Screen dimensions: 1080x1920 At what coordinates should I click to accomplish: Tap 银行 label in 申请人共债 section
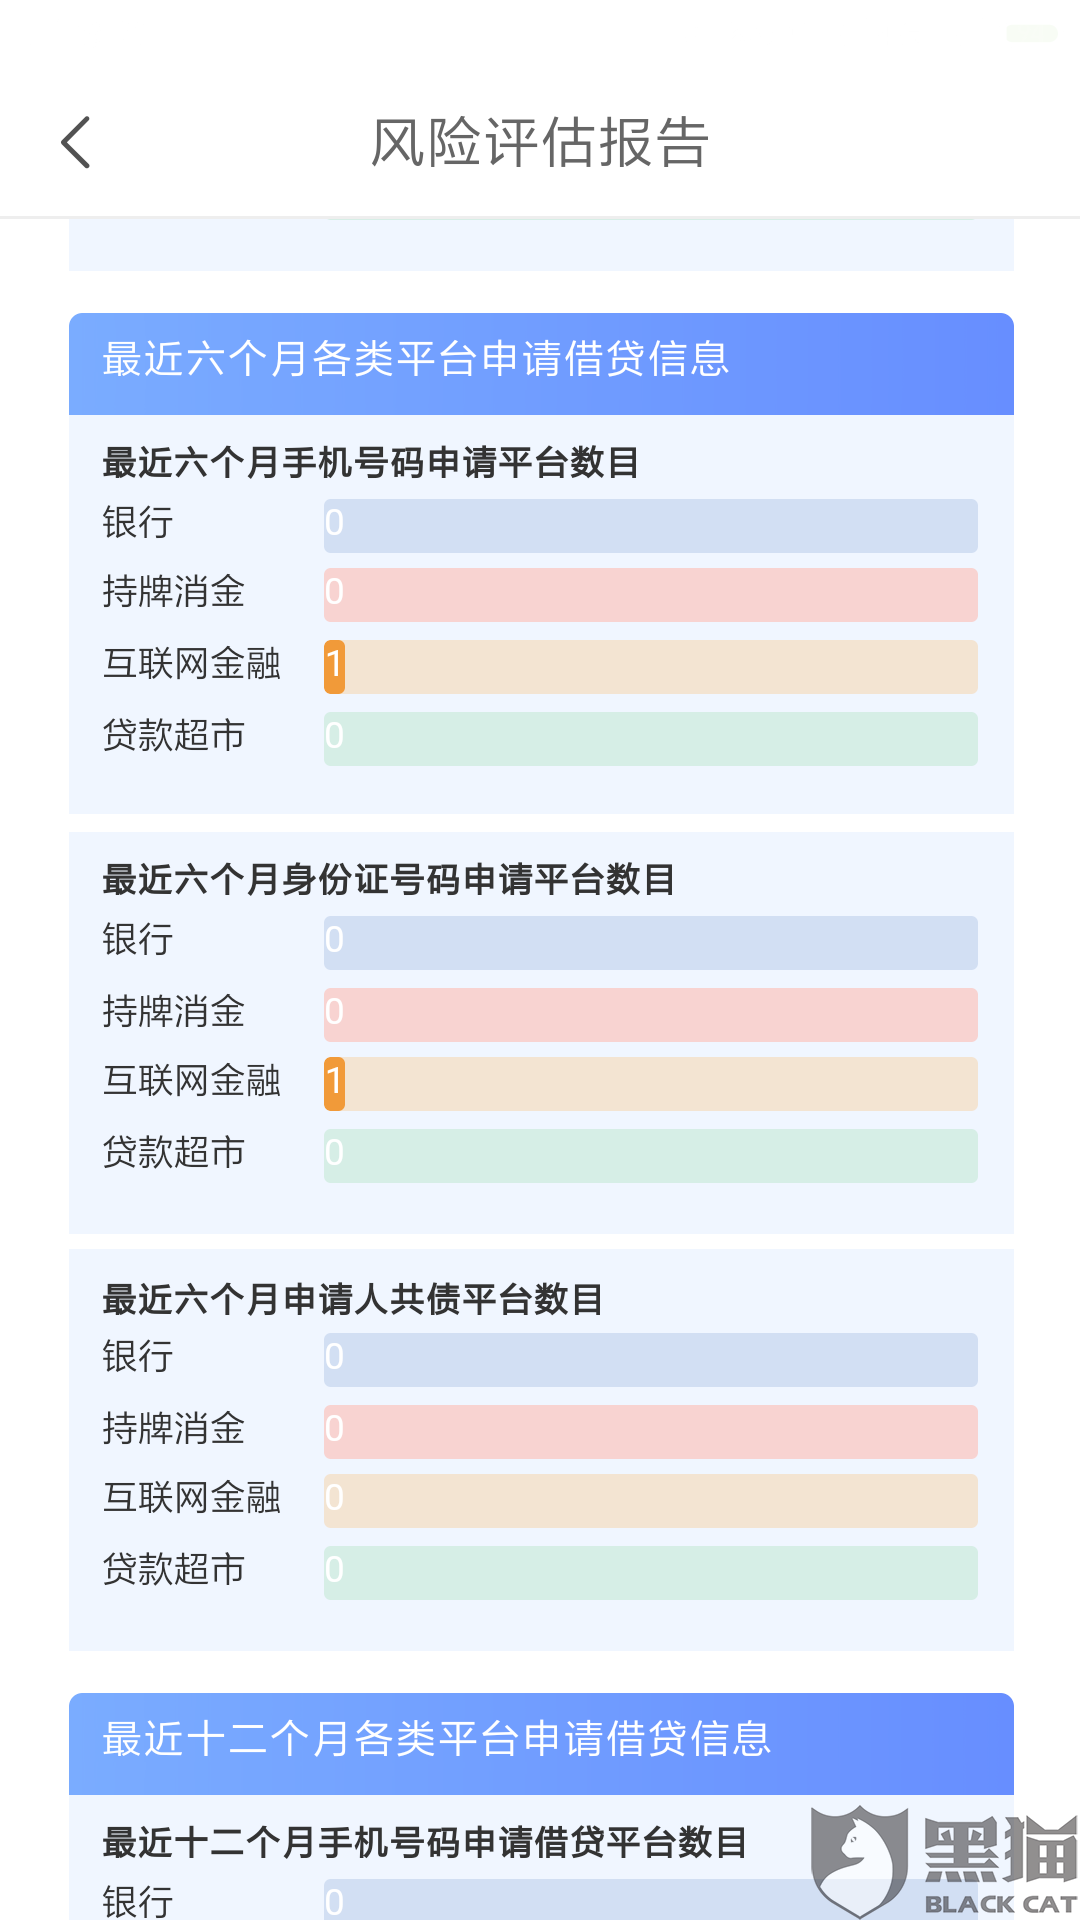(138, 1357)
